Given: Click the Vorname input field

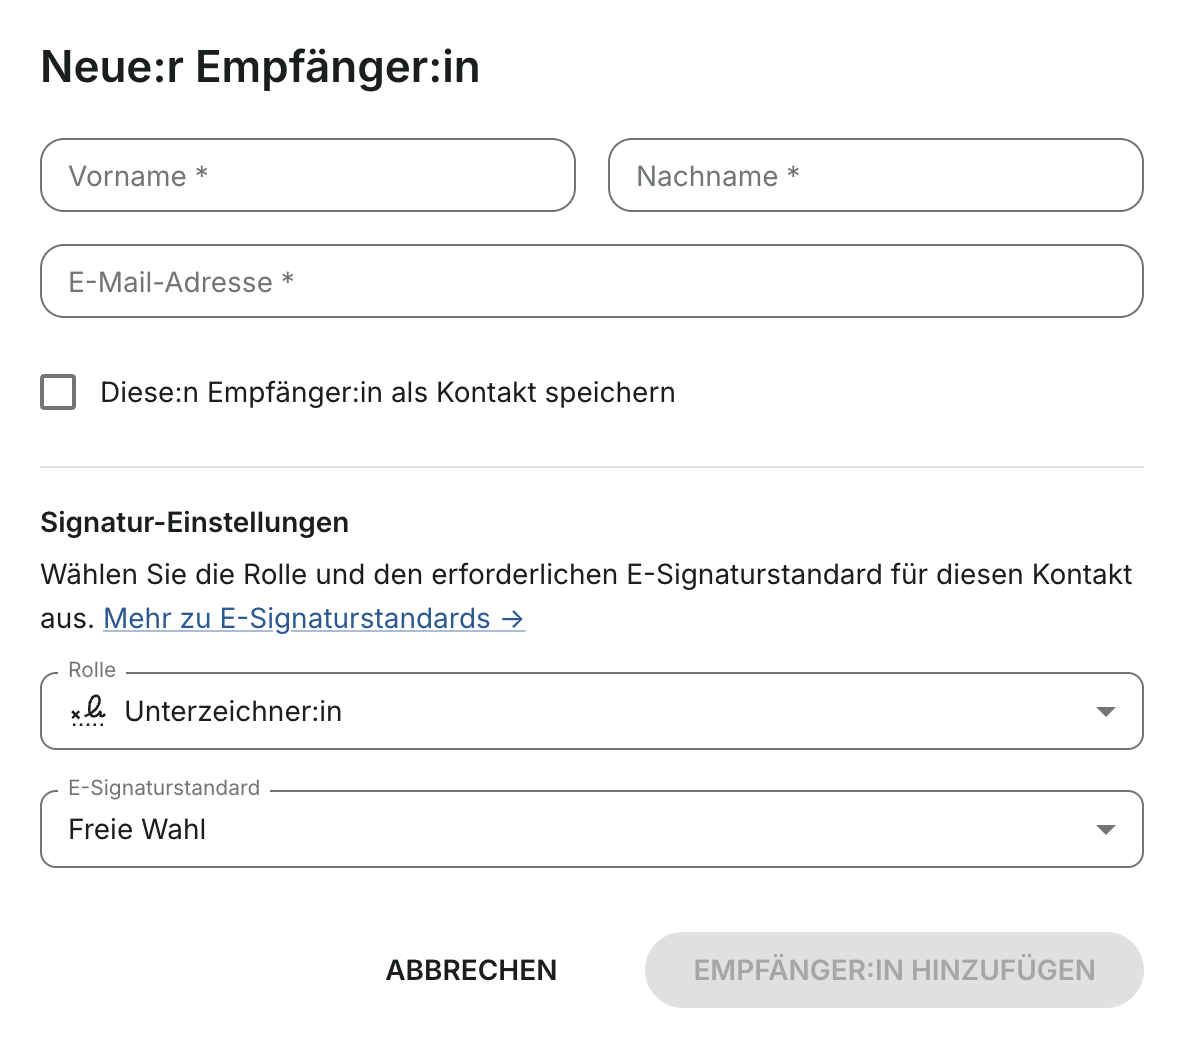Looking at the screenshot, I should [308, 175].
